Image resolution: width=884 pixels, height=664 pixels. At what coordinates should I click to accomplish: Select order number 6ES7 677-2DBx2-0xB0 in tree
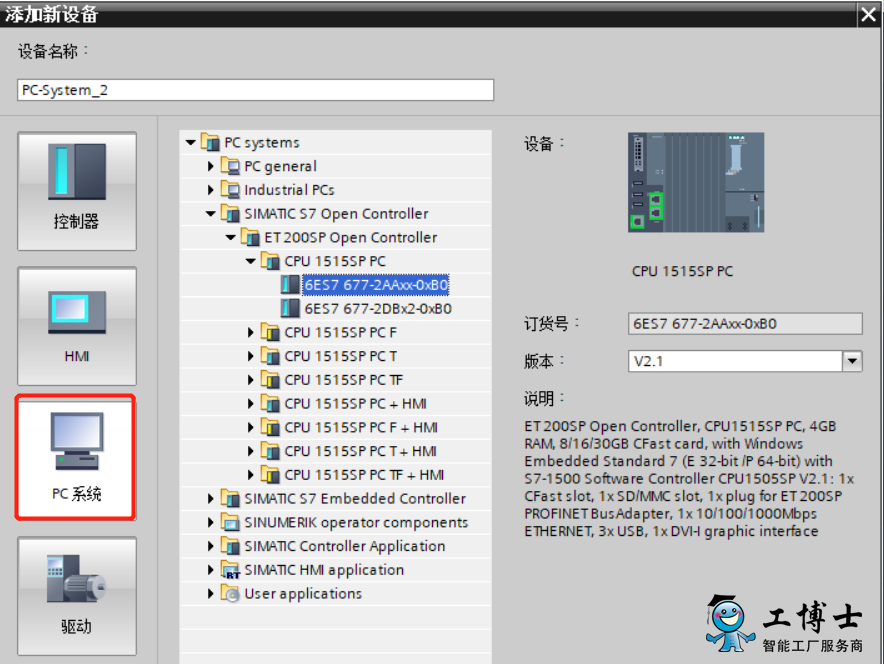coord(378,309)
